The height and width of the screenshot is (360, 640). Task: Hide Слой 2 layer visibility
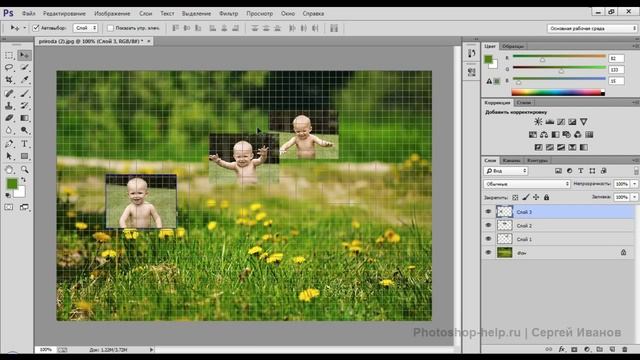(488, 225)
